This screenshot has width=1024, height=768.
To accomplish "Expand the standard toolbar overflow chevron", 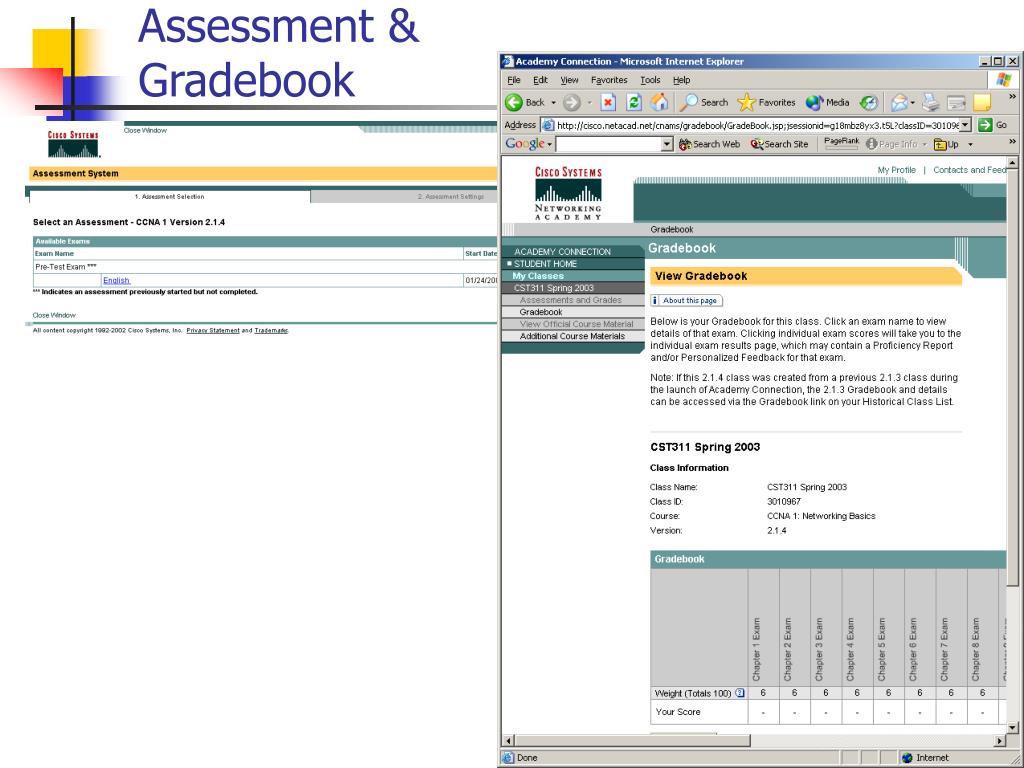I will coord(1012,97).
